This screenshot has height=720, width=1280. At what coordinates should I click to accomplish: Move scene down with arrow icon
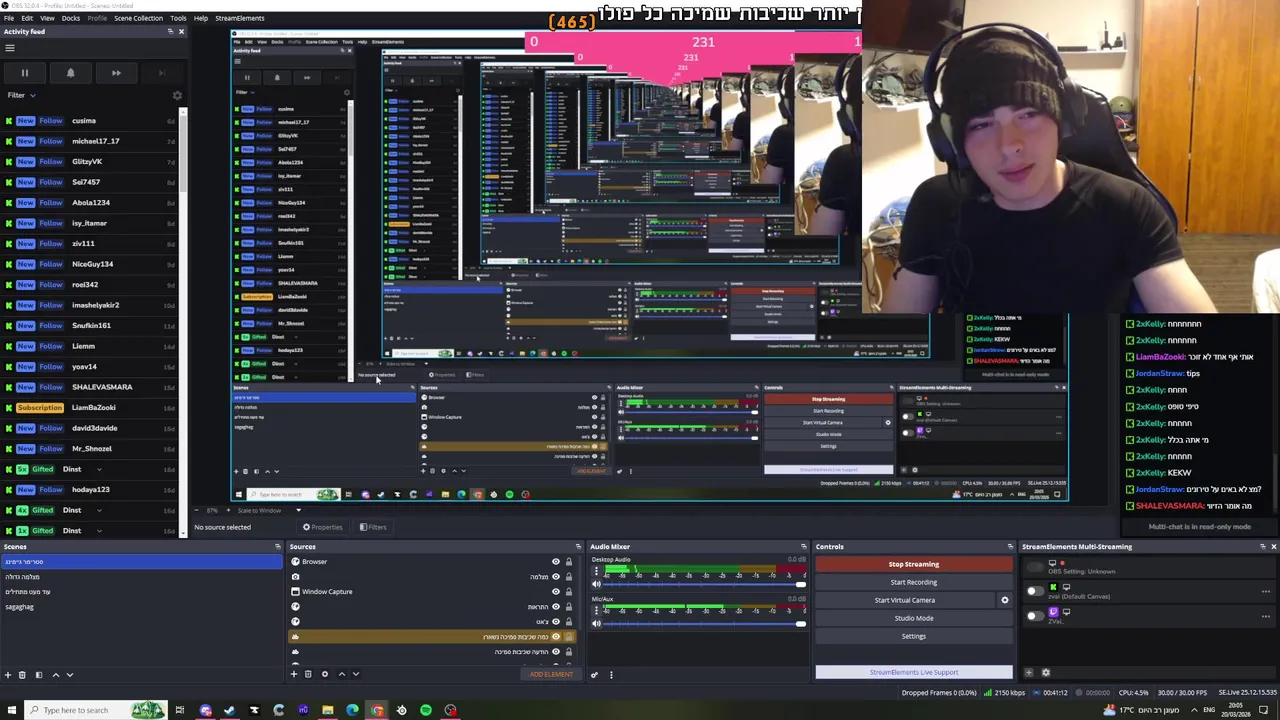[70, 675]
